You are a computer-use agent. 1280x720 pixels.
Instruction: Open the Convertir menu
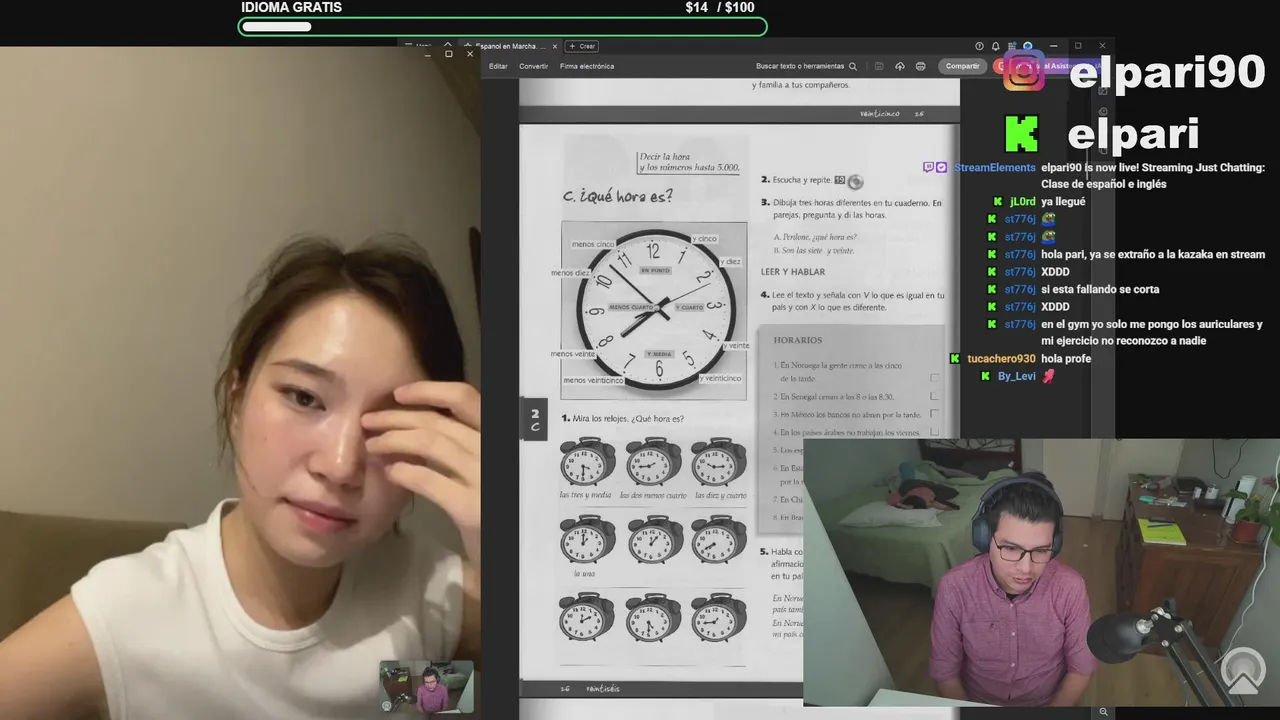(x=533, y=66)
